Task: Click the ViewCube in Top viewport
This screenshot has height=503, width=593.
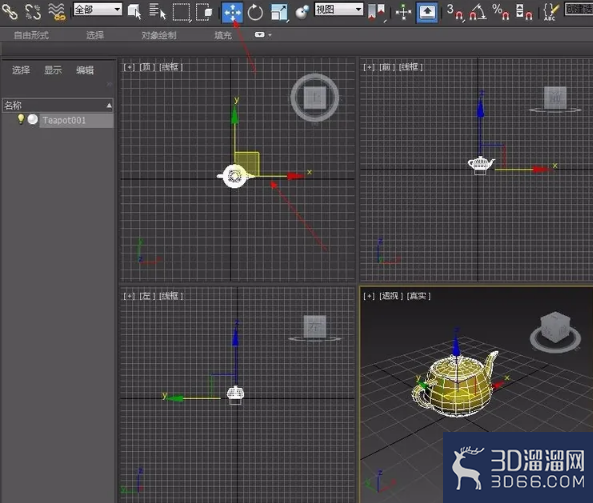Action: [315, 98]
